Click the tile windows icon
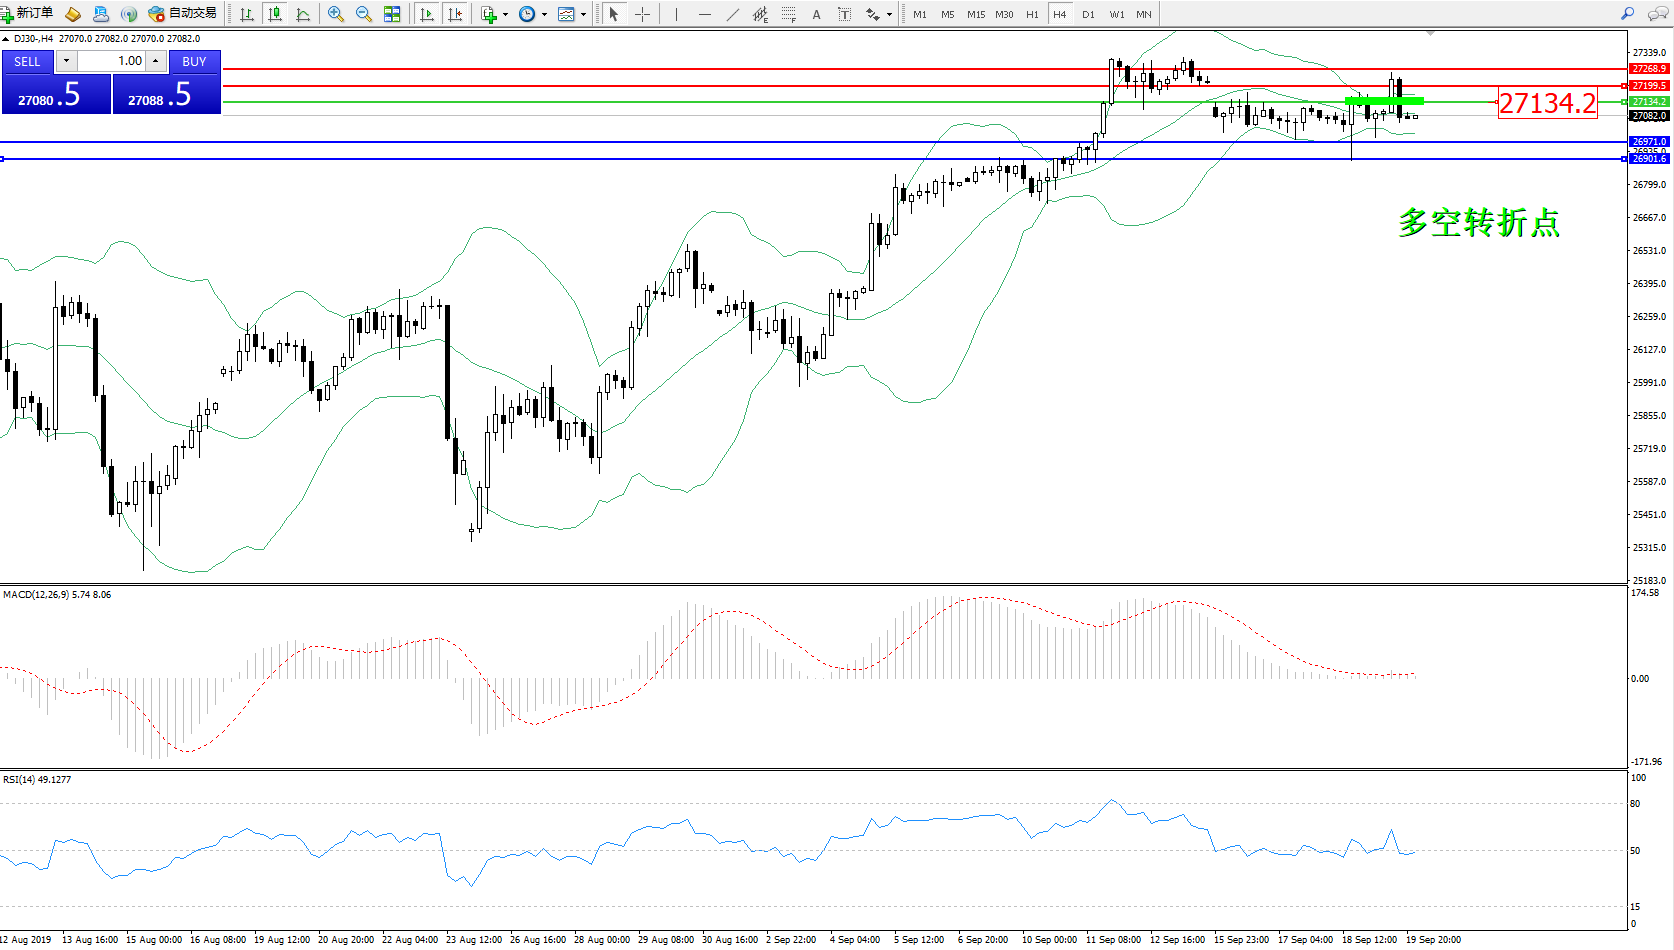1674x950 pixels. (x=392, y=14)
